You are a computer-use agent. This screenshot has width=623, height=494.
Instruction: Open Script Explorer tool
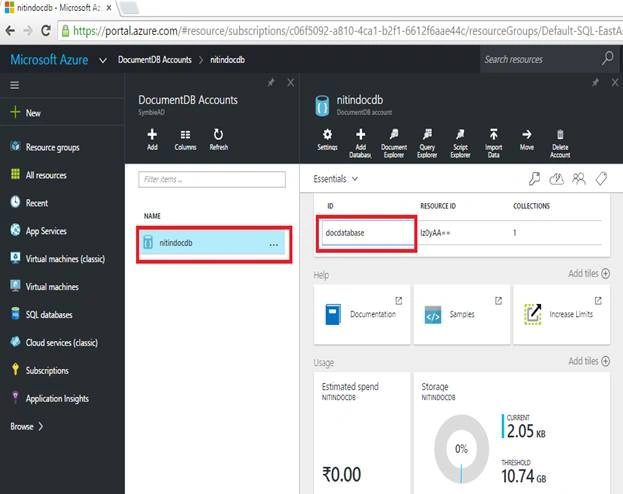click(x=460, y=143)
